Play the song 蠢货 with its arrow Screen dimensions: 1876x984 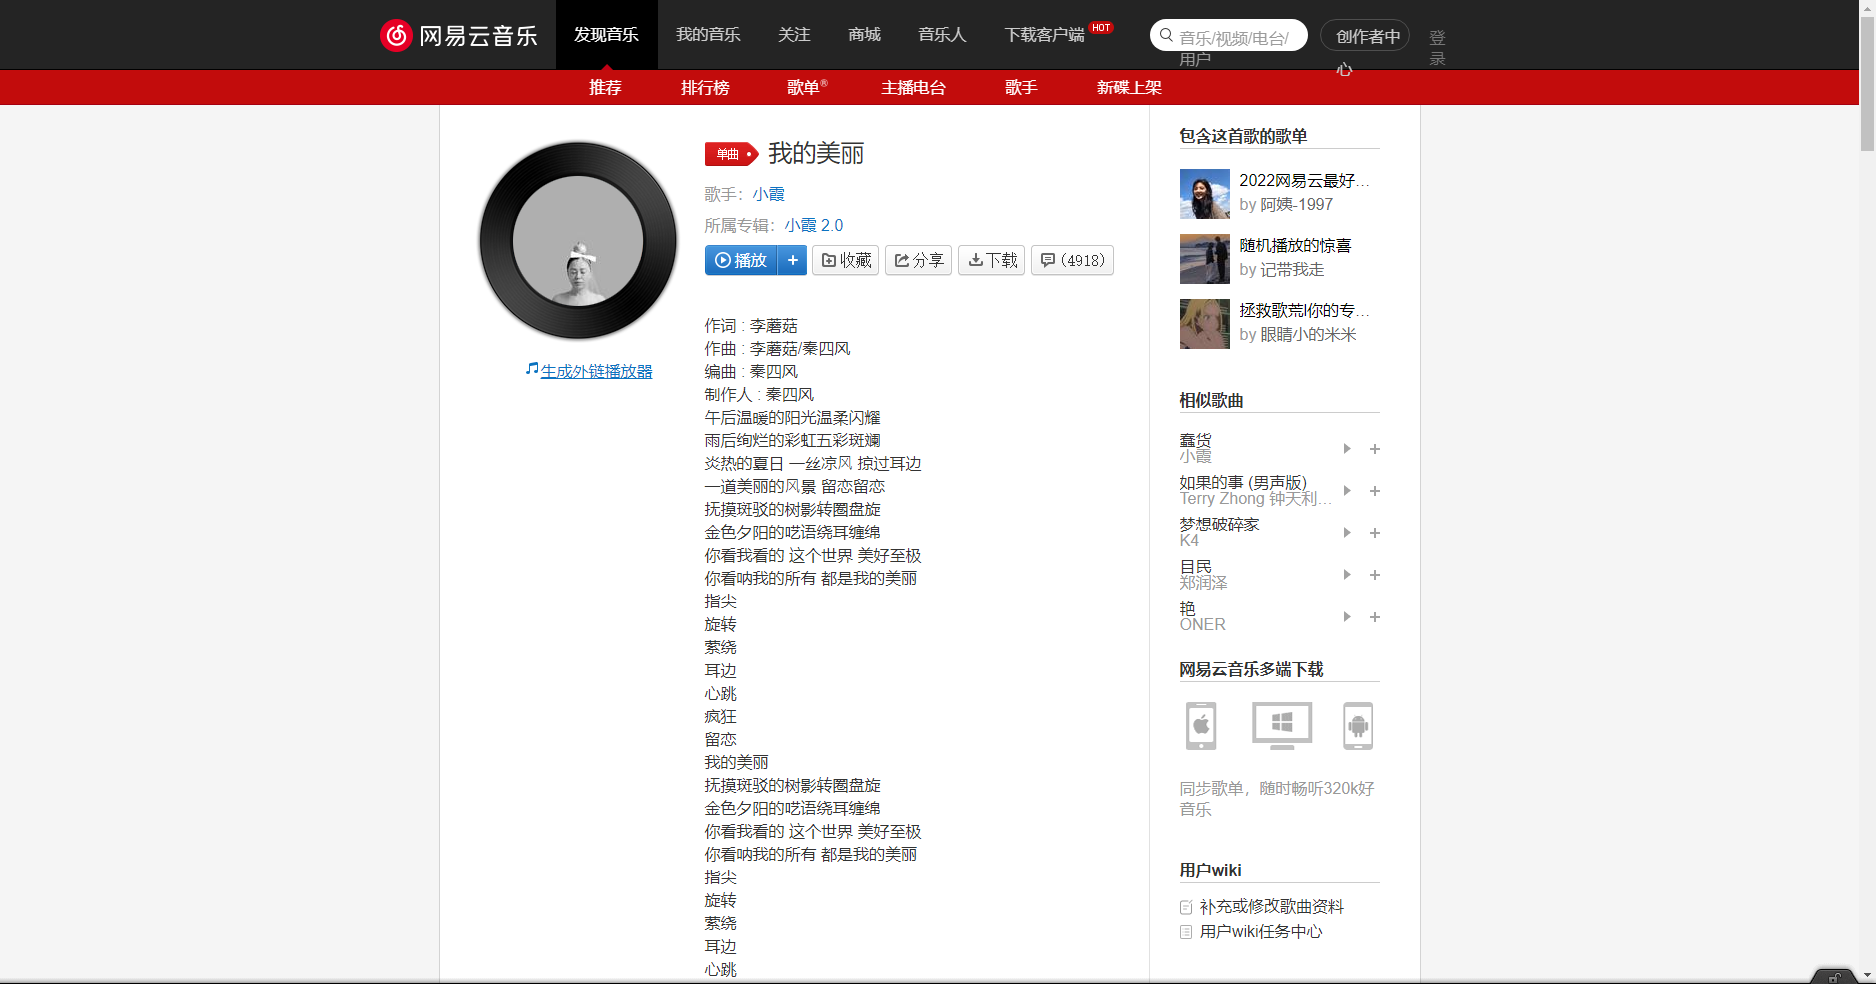1346,449
